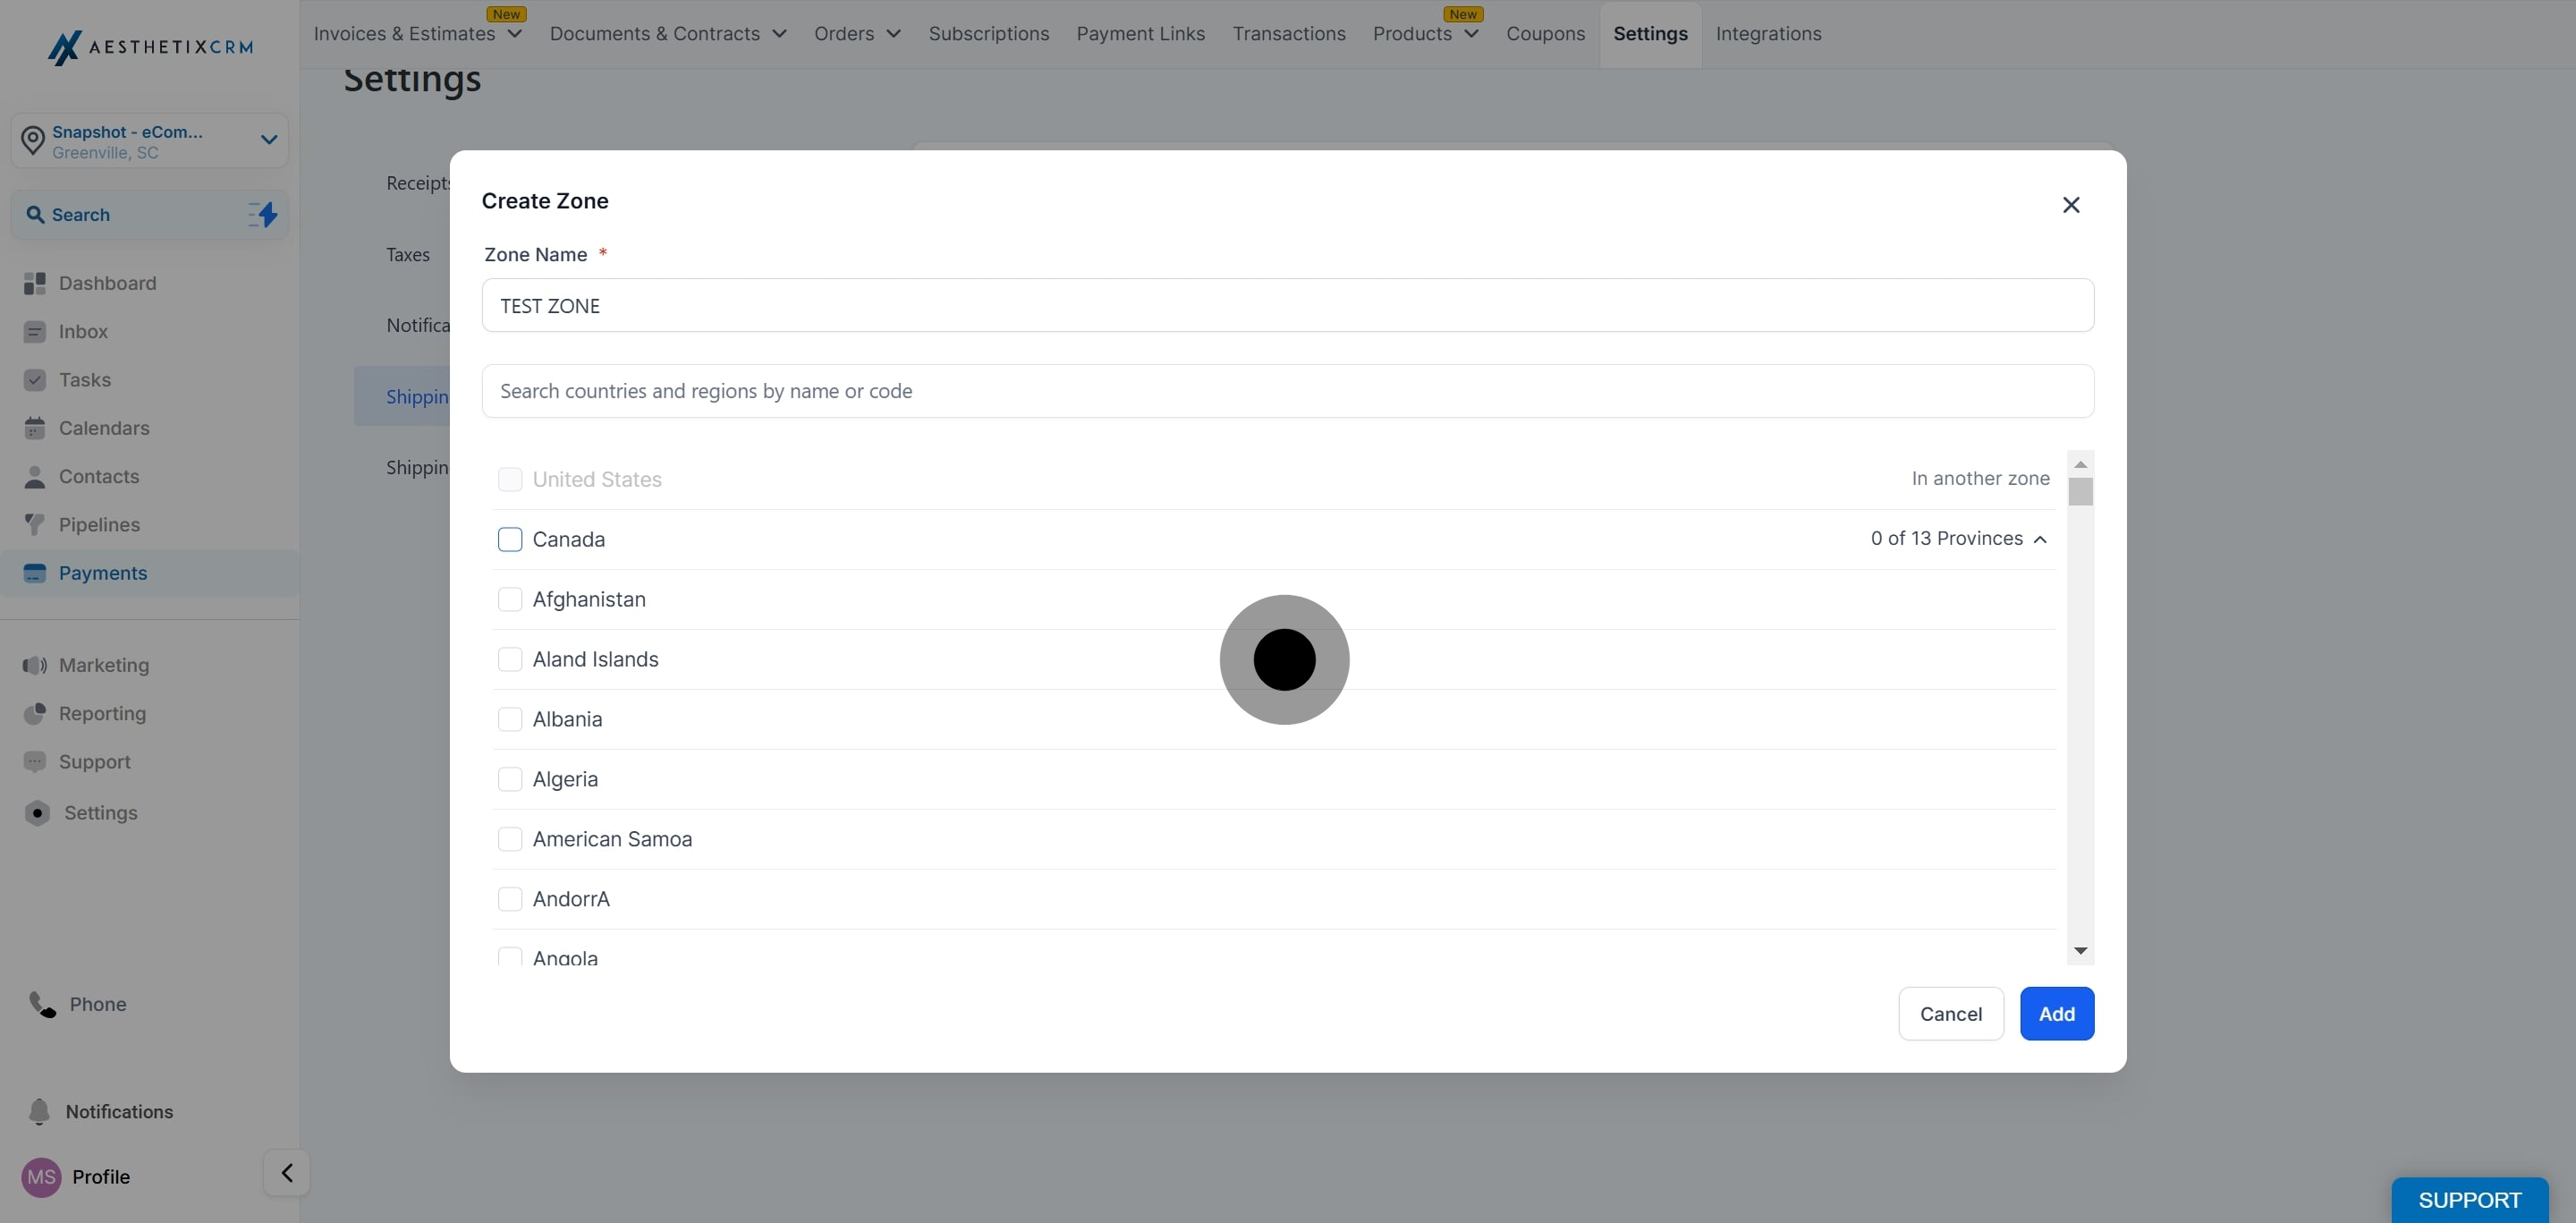Click the Add button
Screen dimensions: 2576x1223
point(2056,1013)
